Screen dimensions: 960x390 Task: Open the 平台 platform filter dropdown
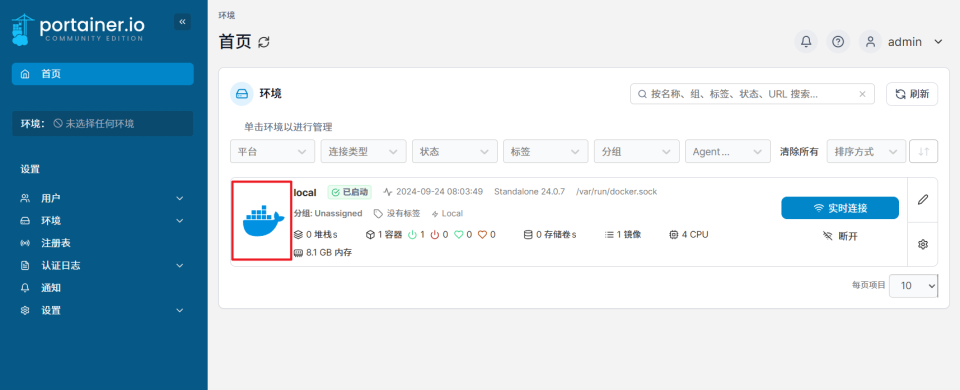tap(272, 151)
